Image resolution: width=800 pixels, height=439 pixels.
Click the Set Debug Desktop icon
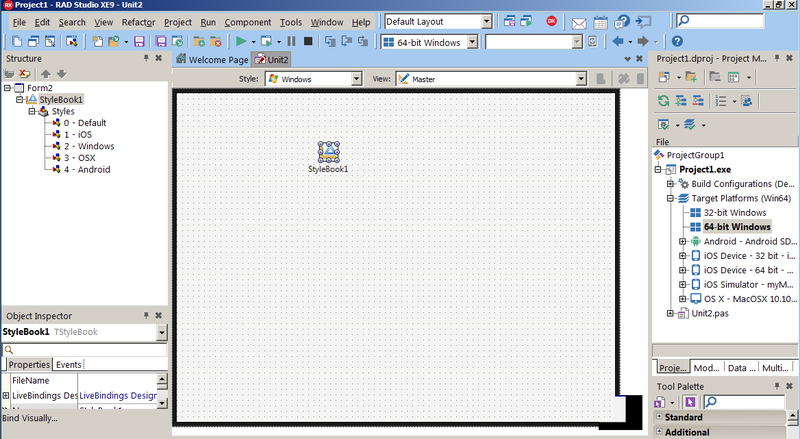[526, 21]
